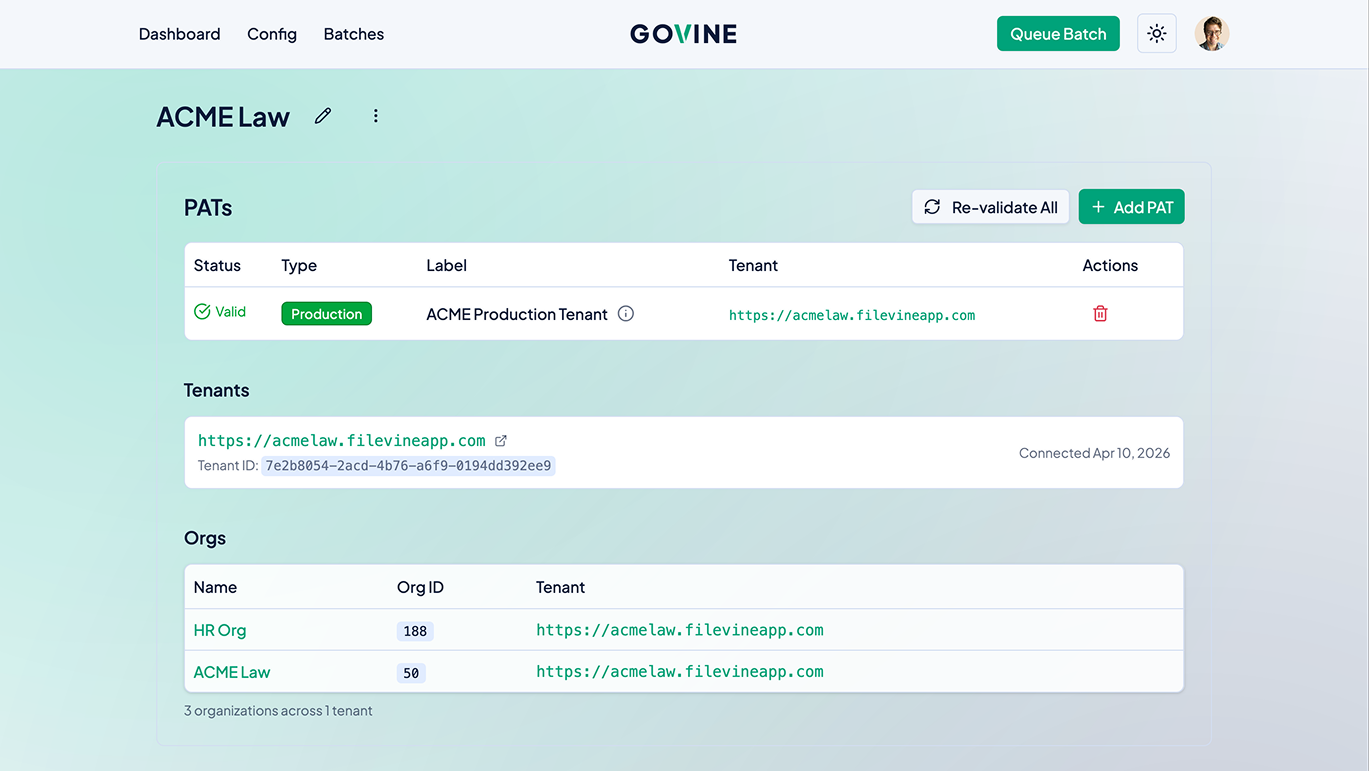Image resolution: width=1371 pixels, height=771 pixels.
Task: Click the Connected Apr 10, 2026 text
Action: coord(1094,453)
